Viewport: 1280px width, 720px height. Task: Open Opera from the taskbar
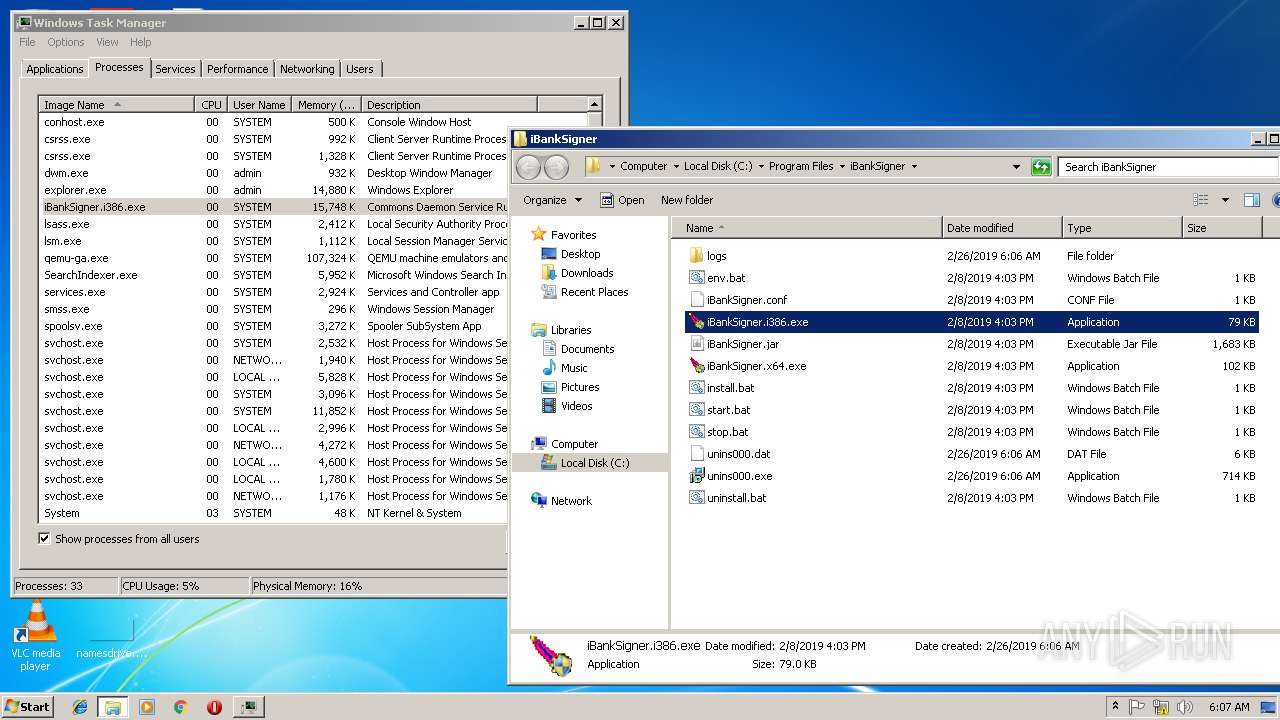[214, 707]
